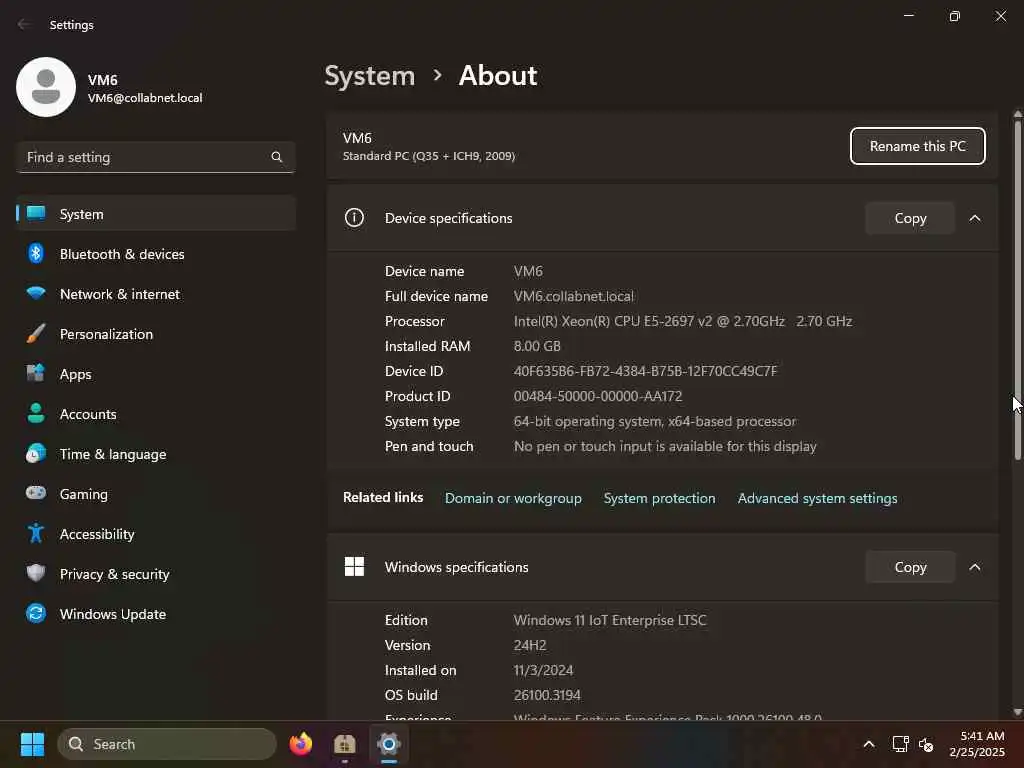Image resolution: width=1024 pixels, height=768 pixels.
Task: Click the OS build value 26100.3194
Action: (547, 695)
